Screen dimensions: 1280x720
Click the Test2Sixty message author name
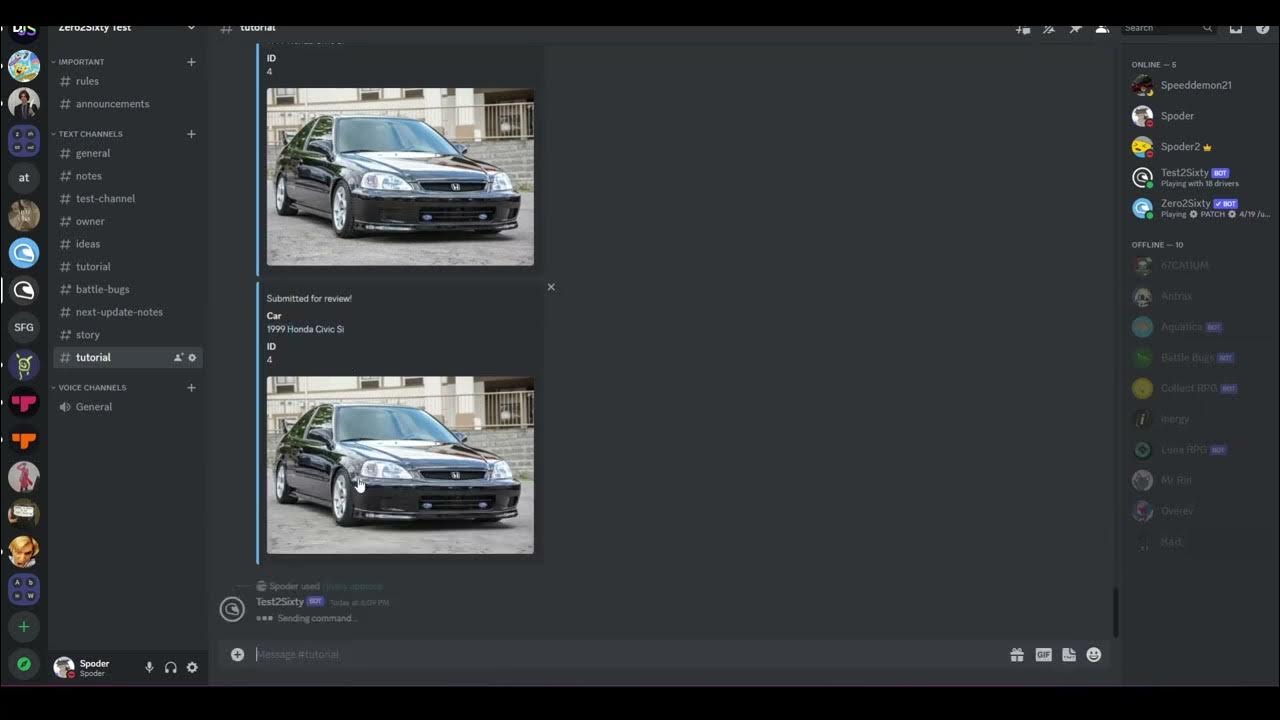point(280,602)
